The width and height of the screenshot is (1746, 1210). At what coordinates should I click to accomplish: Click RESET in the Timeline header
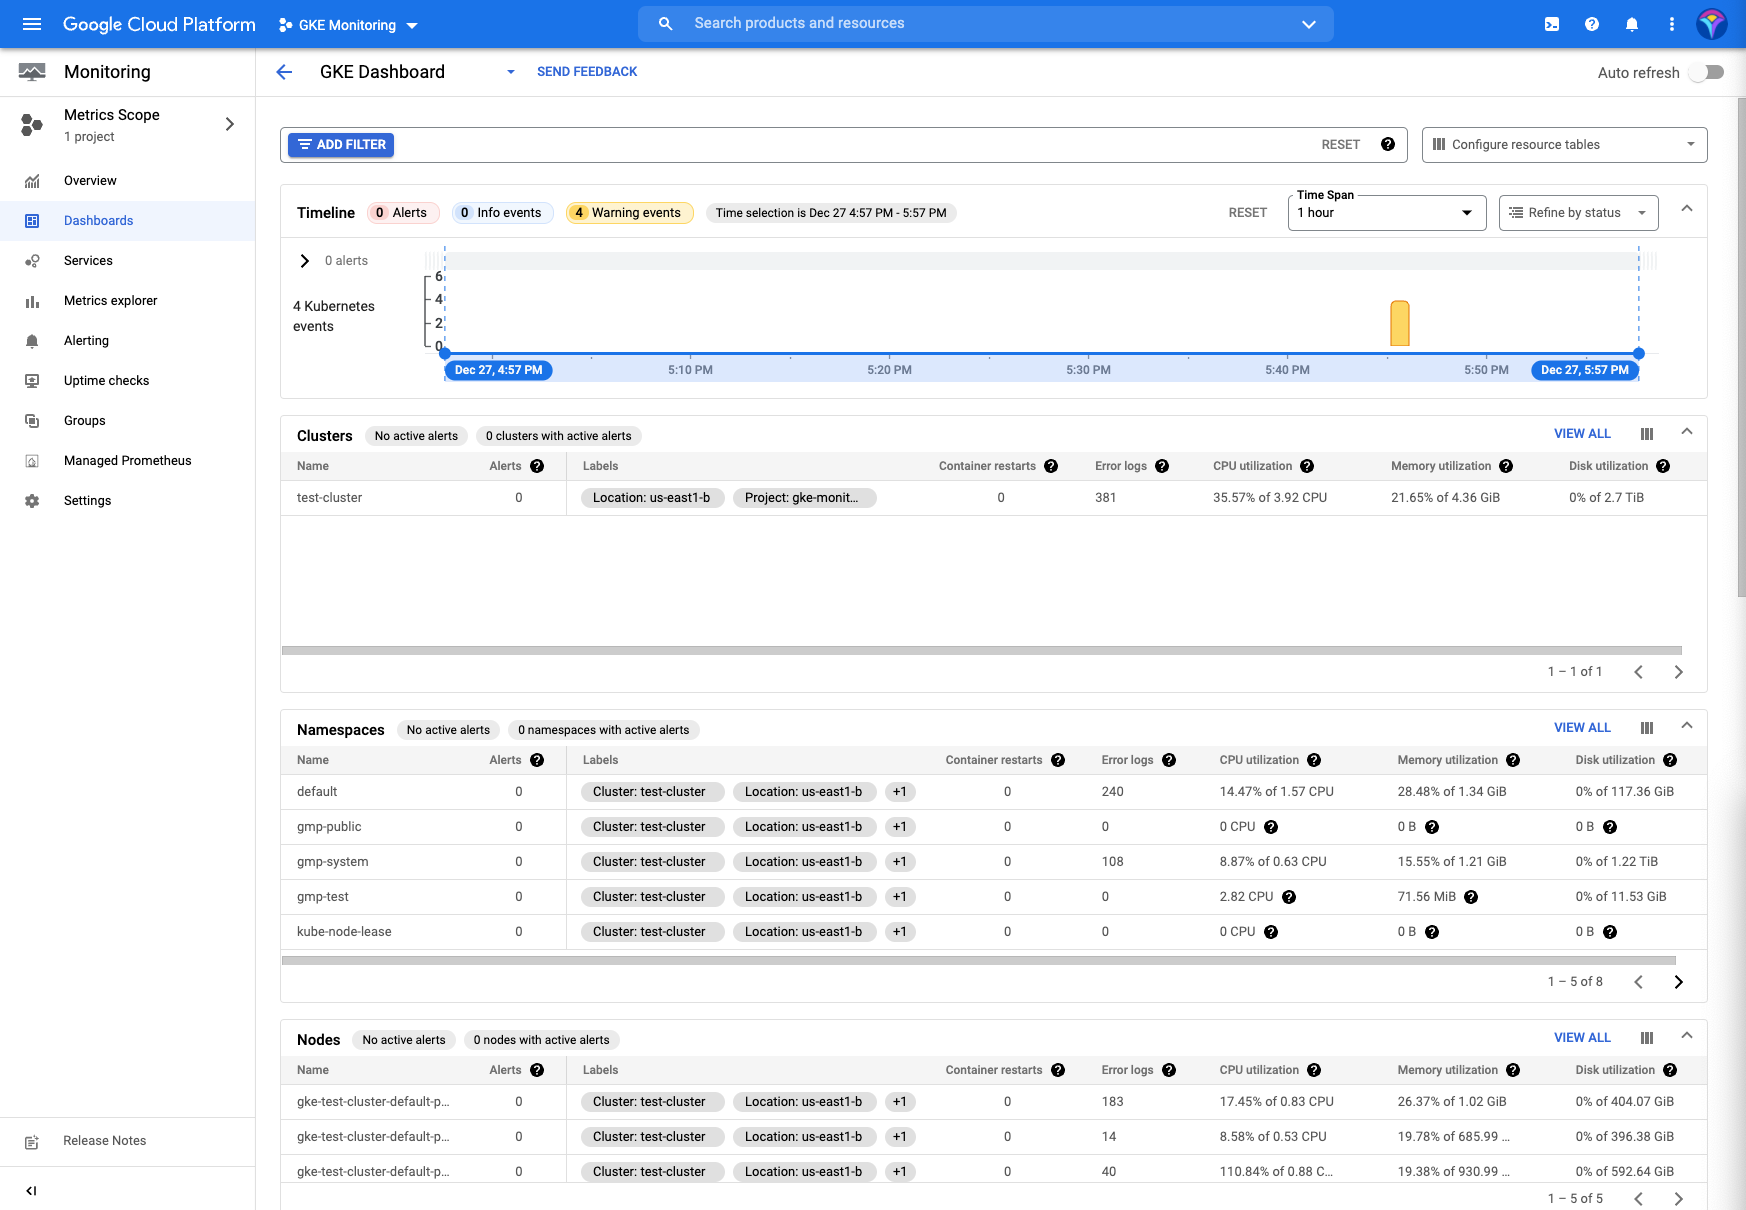1247,213
